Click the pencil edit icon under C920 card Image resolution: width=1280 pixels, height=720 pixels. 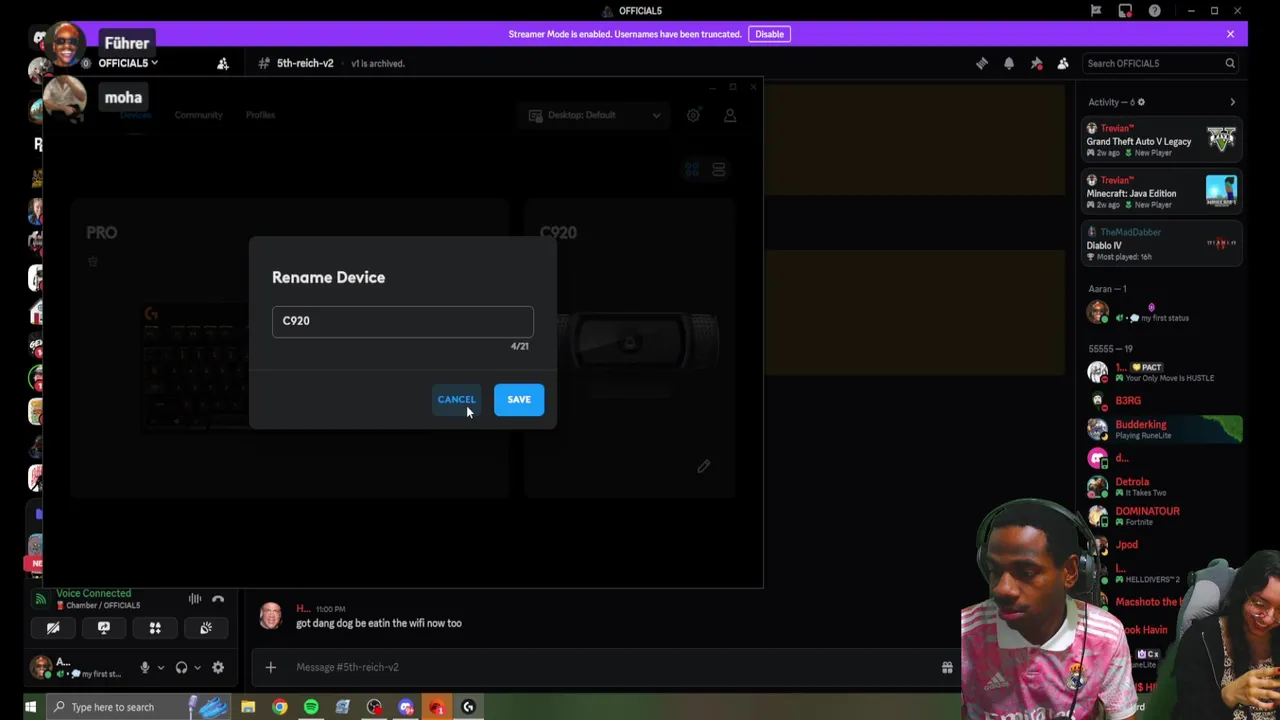(x=704, y=466)
